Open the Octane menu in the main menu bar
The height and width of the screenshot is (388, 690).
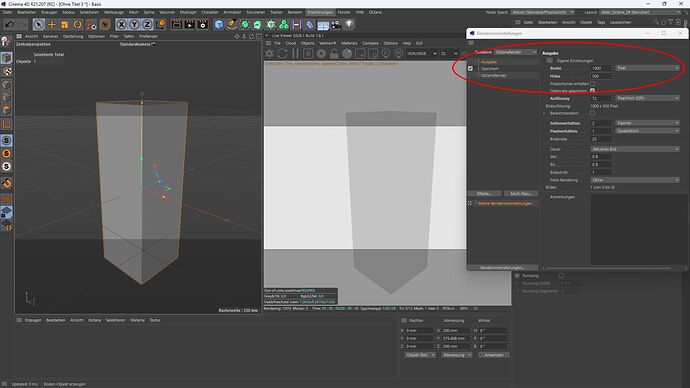coord(375,12)
